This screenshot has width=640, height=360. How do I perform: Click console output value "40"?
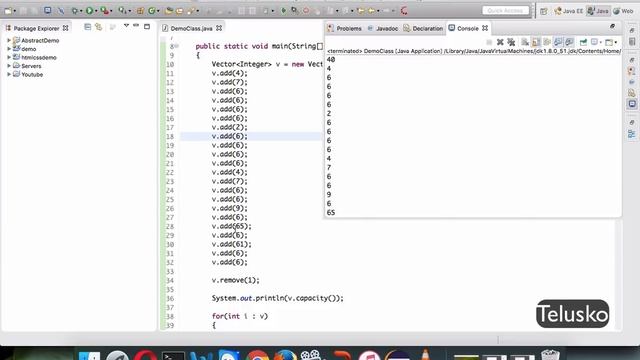click(331, 60)
